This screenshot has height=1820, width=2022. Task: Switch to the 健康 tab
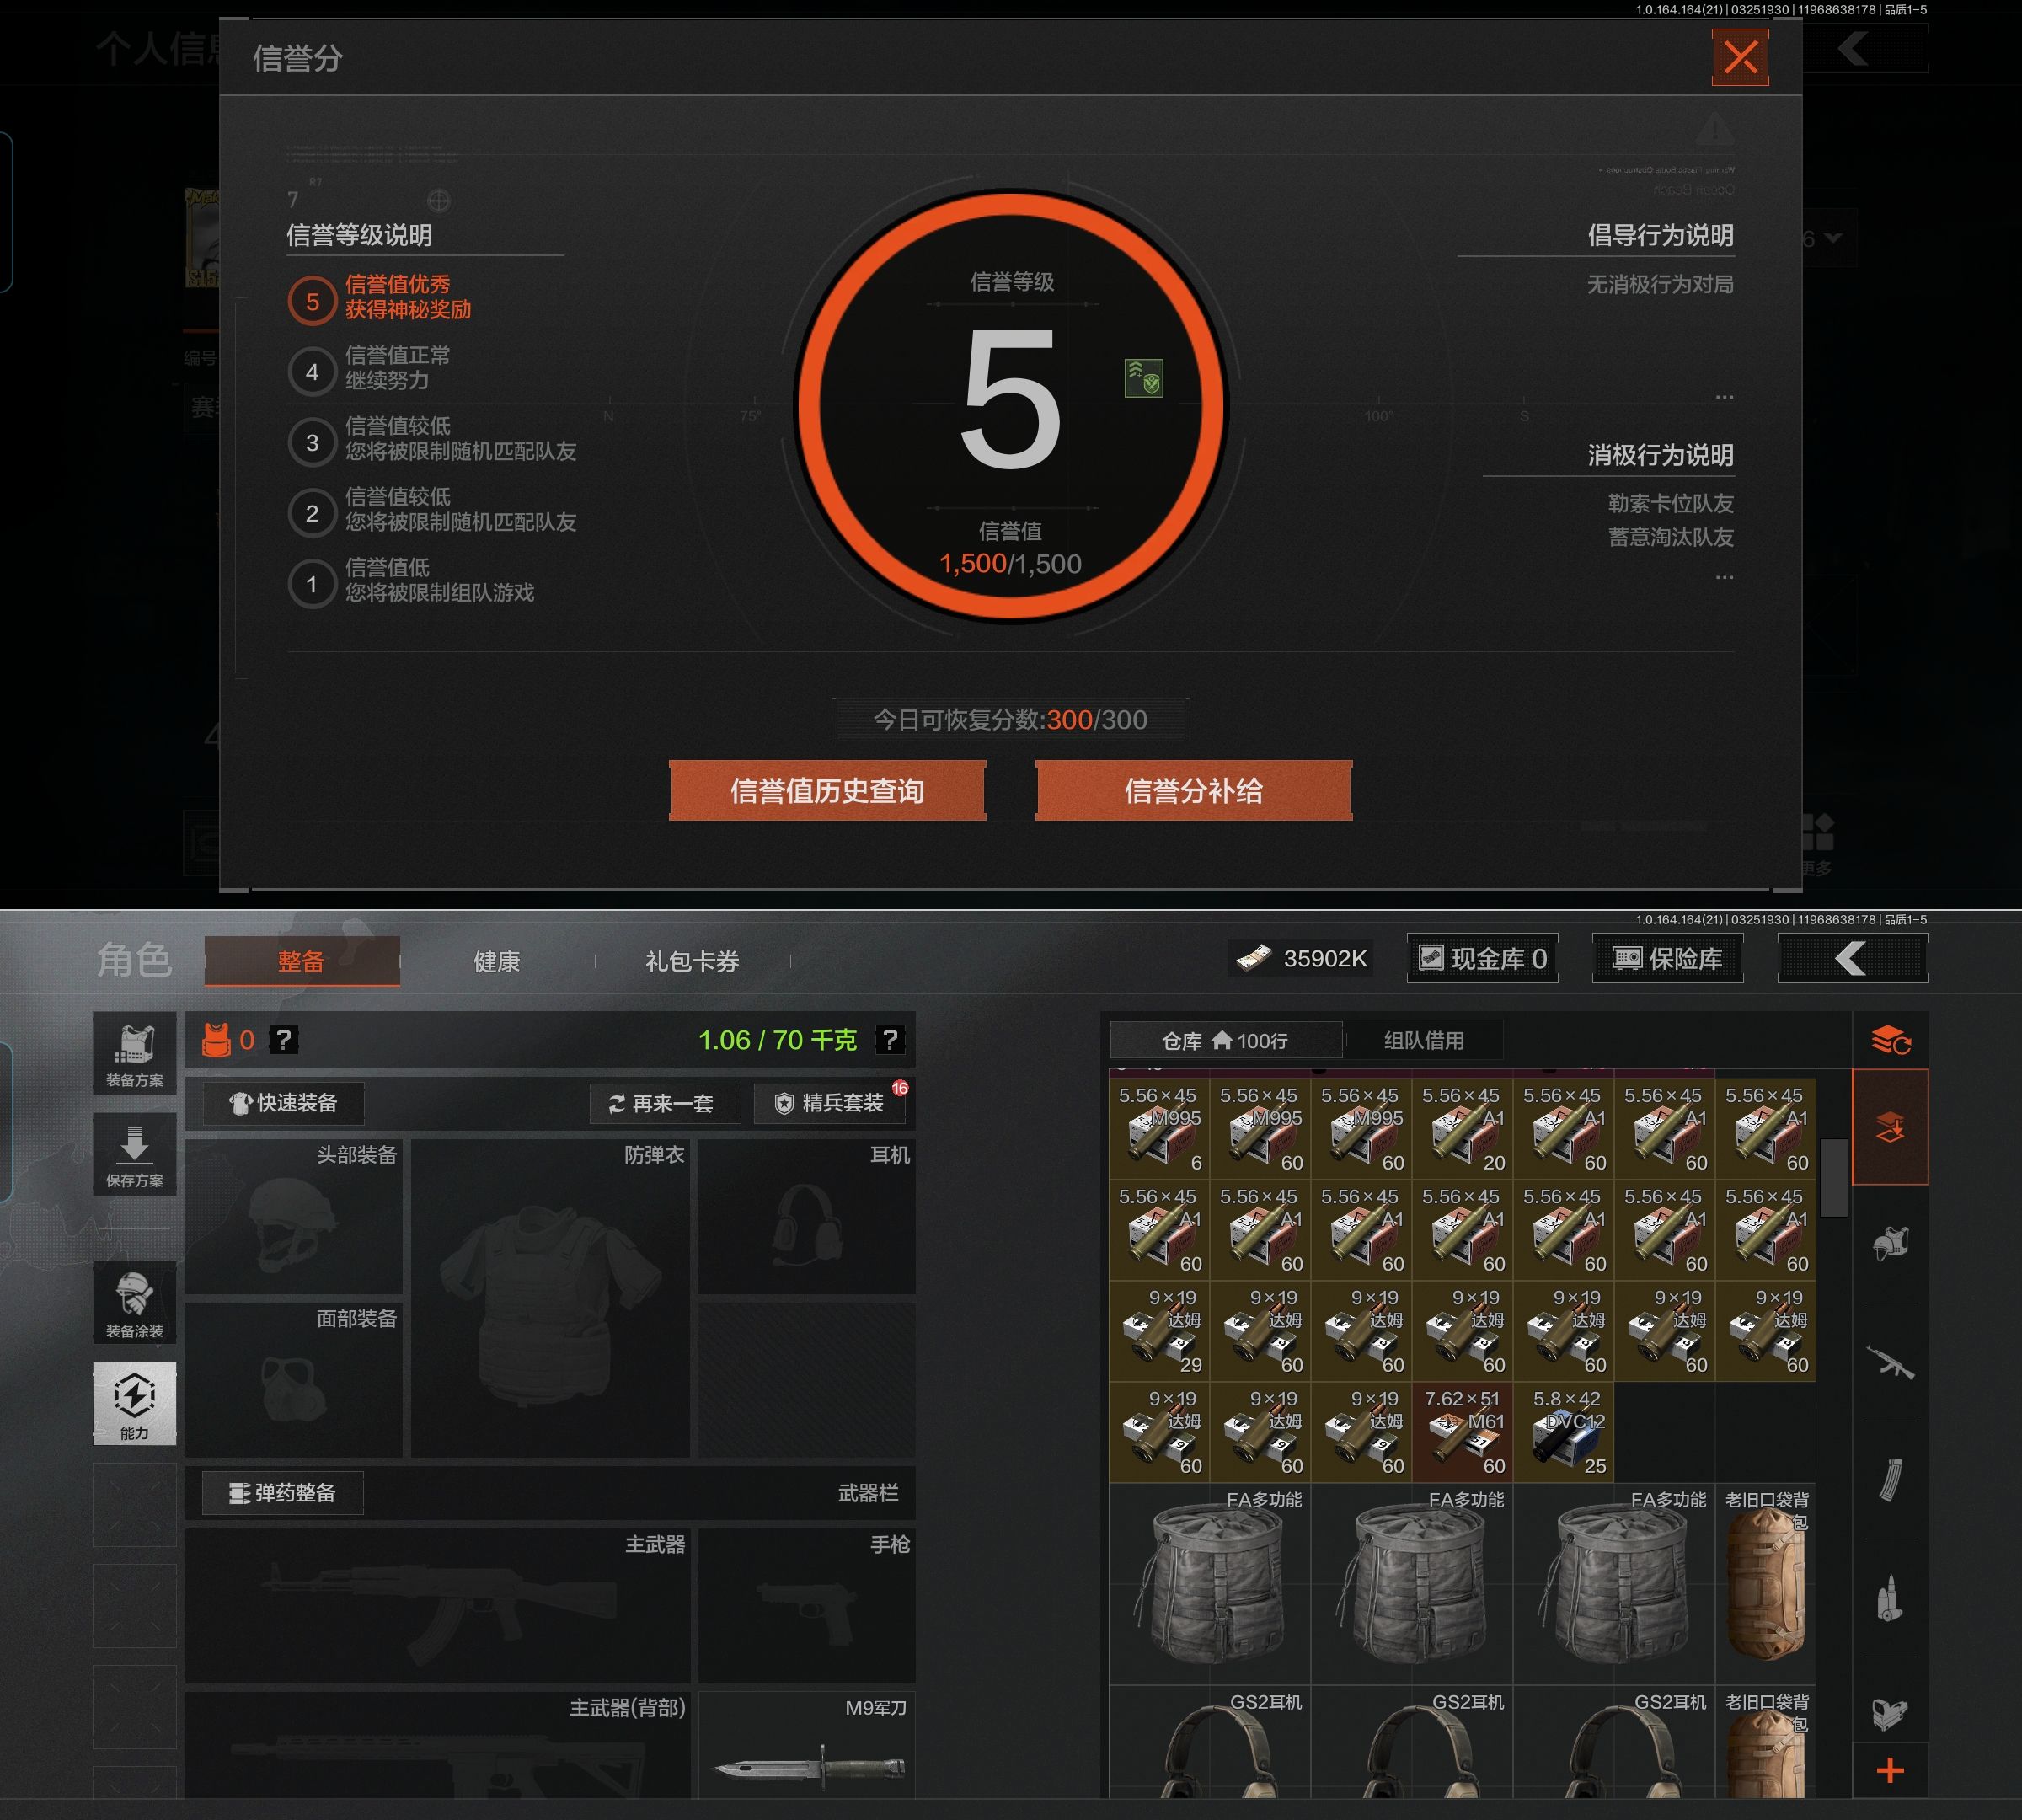pyautogui.click(x=496, y=961)
